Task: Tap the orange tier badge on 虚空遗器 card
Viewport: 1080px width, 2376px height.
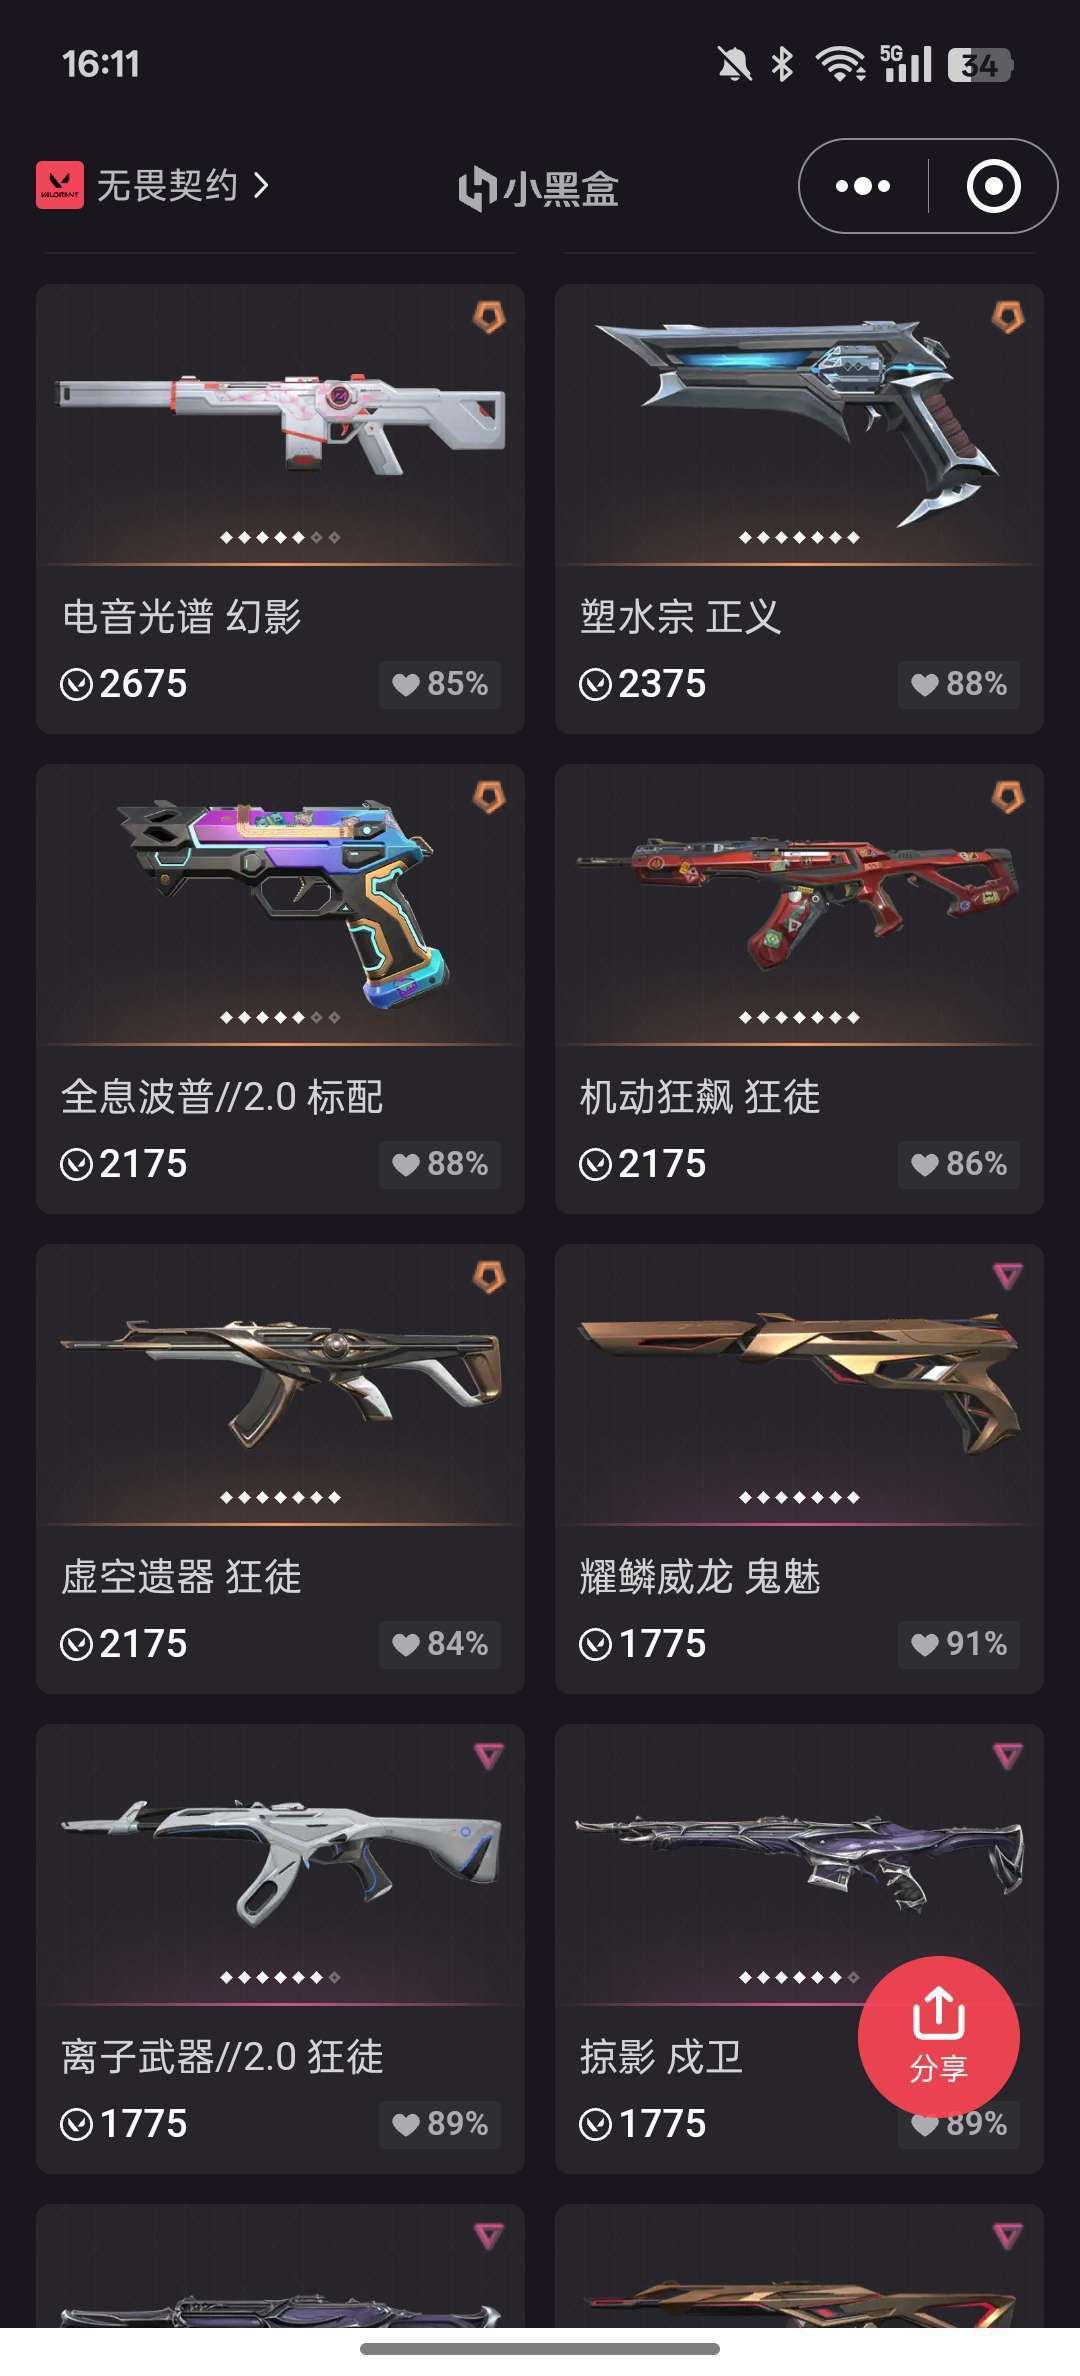Action: [489, 1278]
